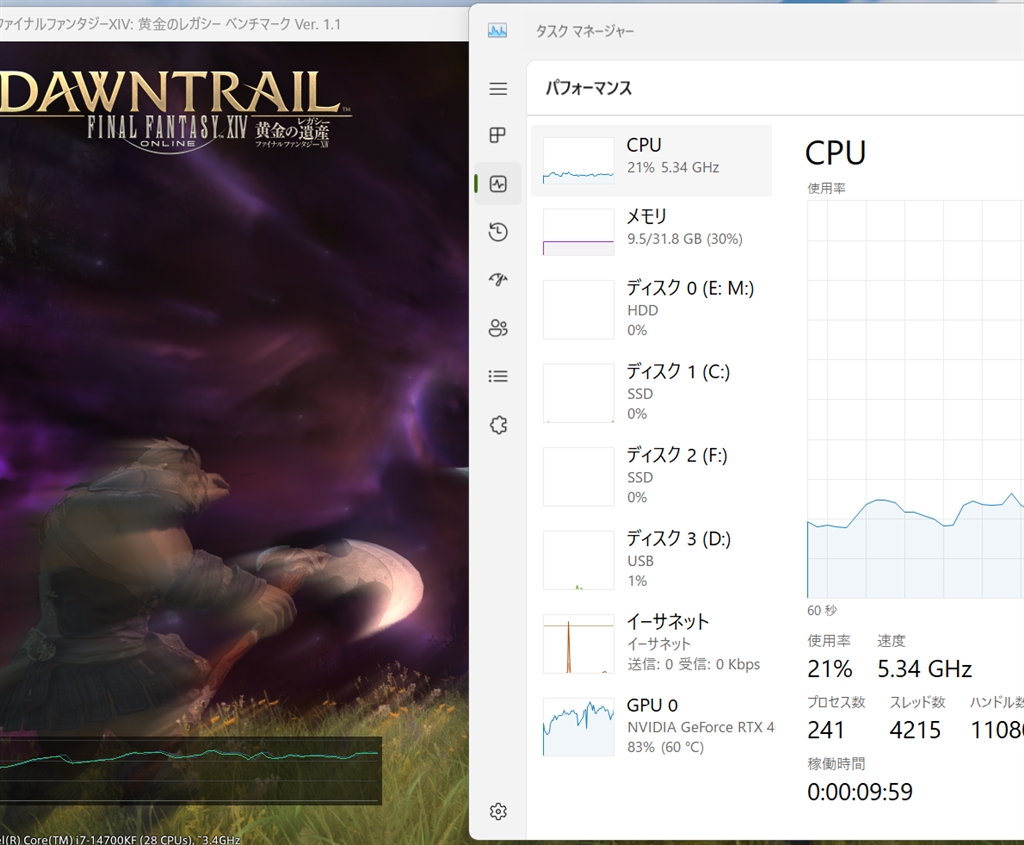Viewport: 1024px width, 845px height.
Task: Click the スレッド数 label
Action: (x=917, y=702)
